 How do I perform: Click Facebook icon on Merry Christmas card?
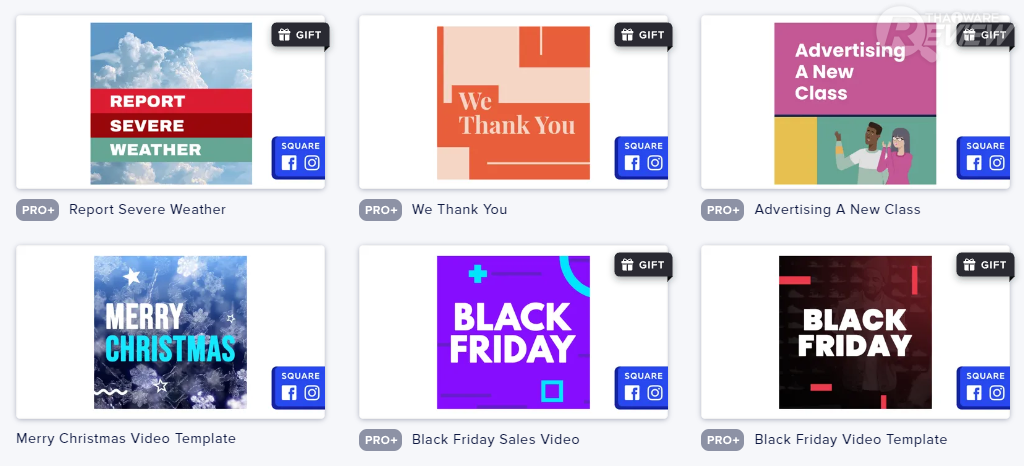289,394
